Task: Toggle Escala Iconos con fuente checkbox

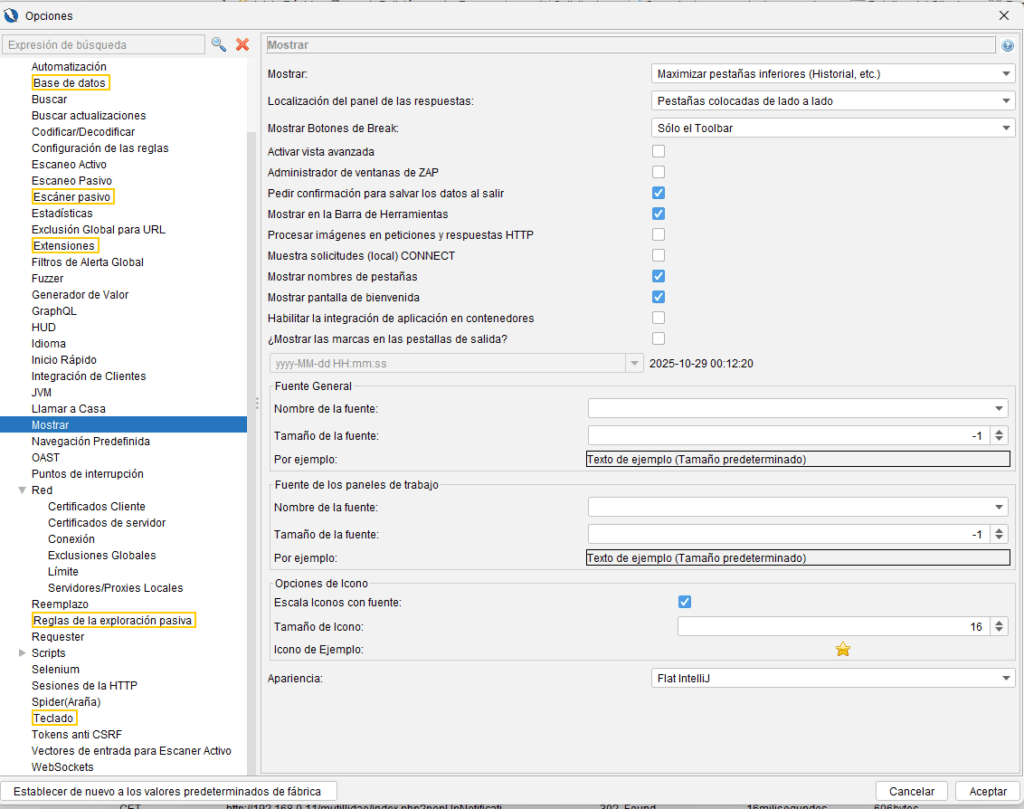Action: pos(684,602)
